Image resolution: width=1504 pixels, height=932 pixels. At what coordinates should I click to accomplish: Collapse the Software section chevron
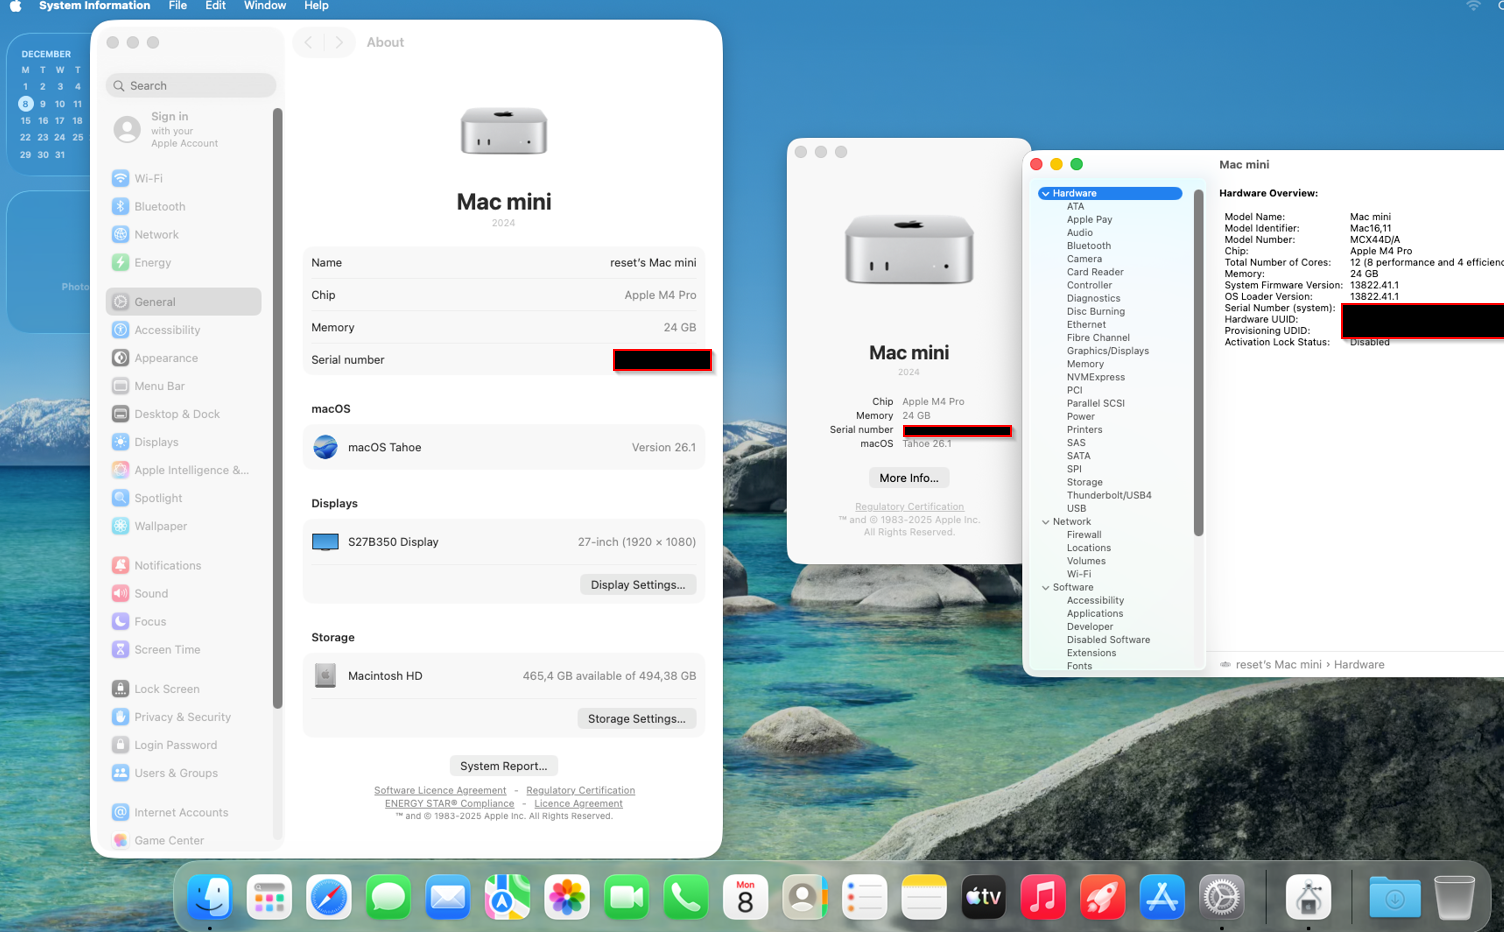[1045, 588]
